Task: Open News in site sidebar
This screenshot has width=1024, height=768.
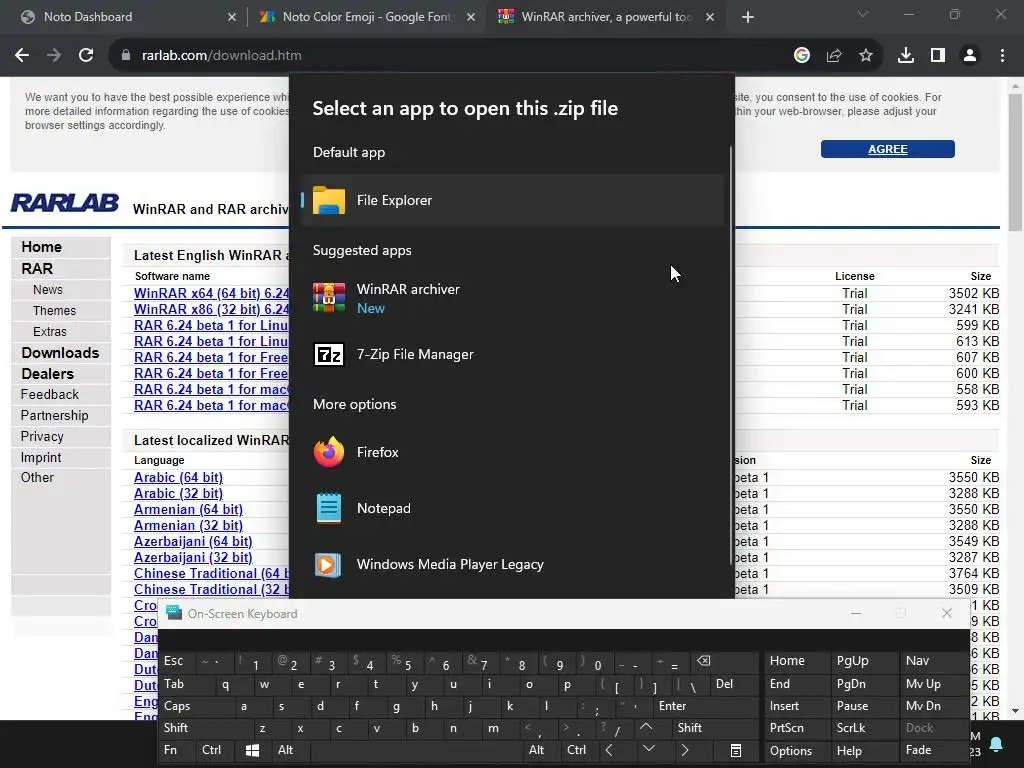Action: [48, 289]
